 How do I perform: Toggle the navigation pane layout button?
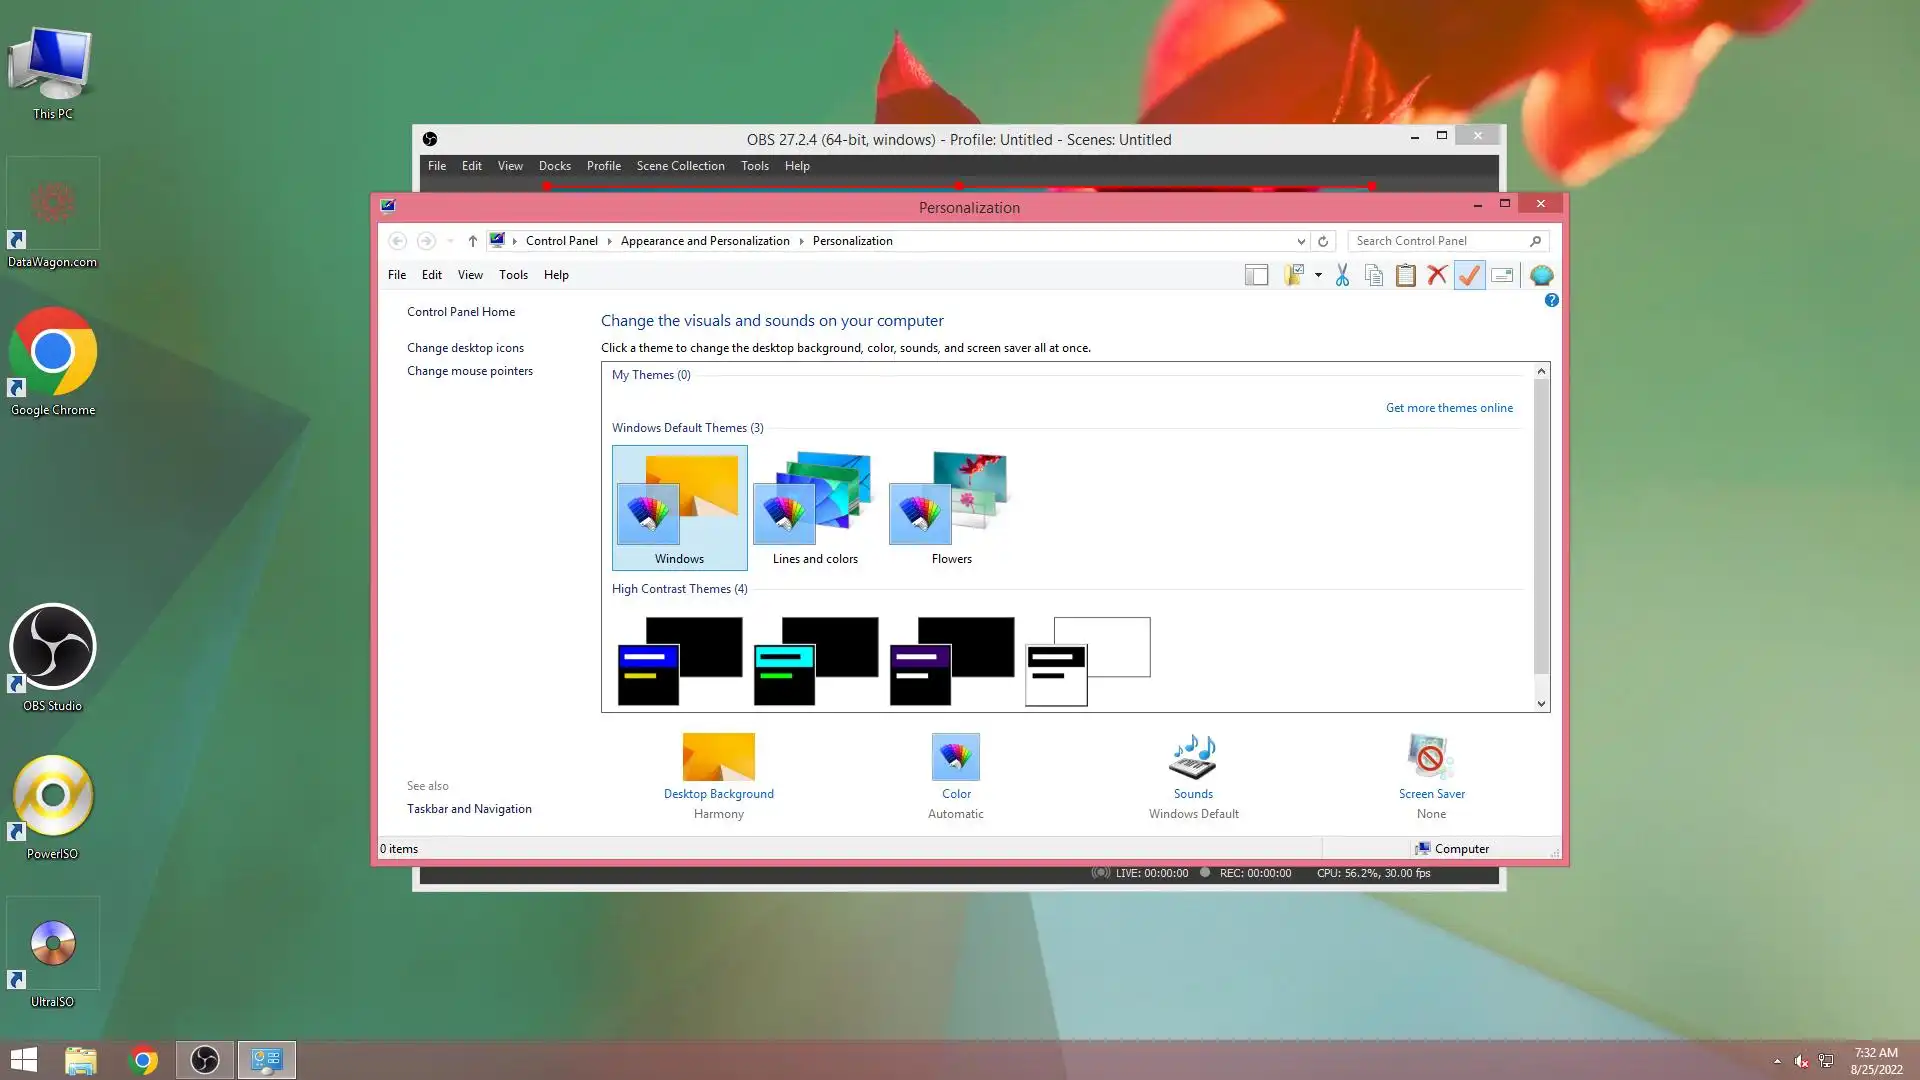point(1256,275)
